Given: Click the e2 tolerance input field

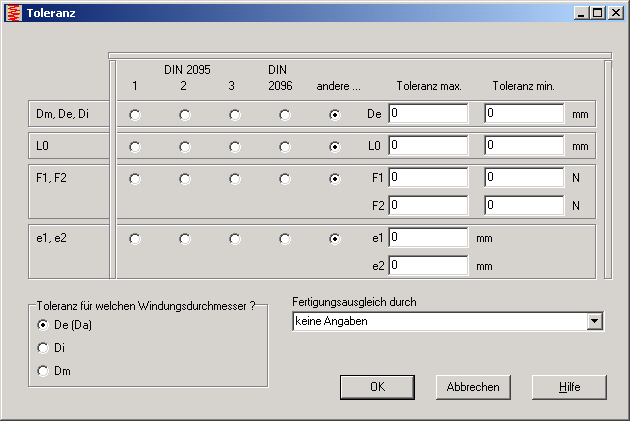Looking at the screenshot, I should (428, 266).
